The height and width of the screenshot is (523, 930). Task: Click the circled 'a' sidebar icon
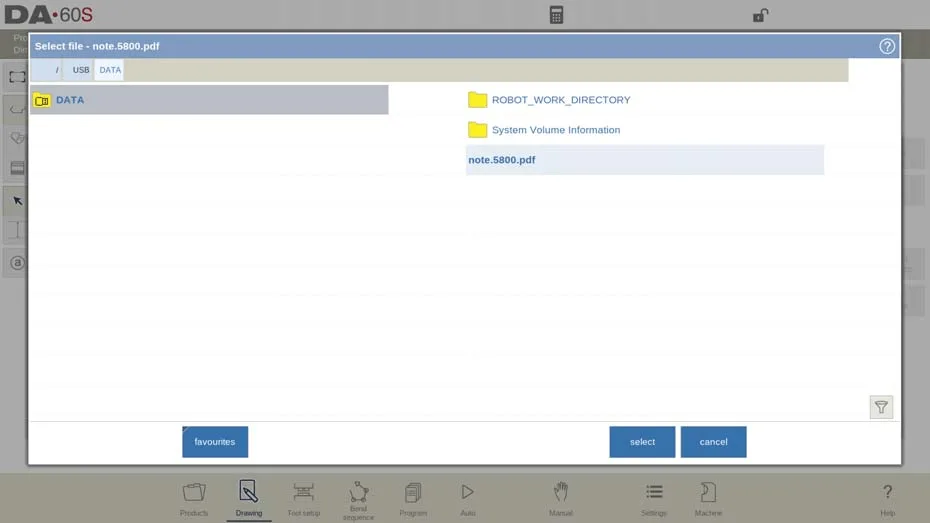pyautogui.click(x=17, y=263)
